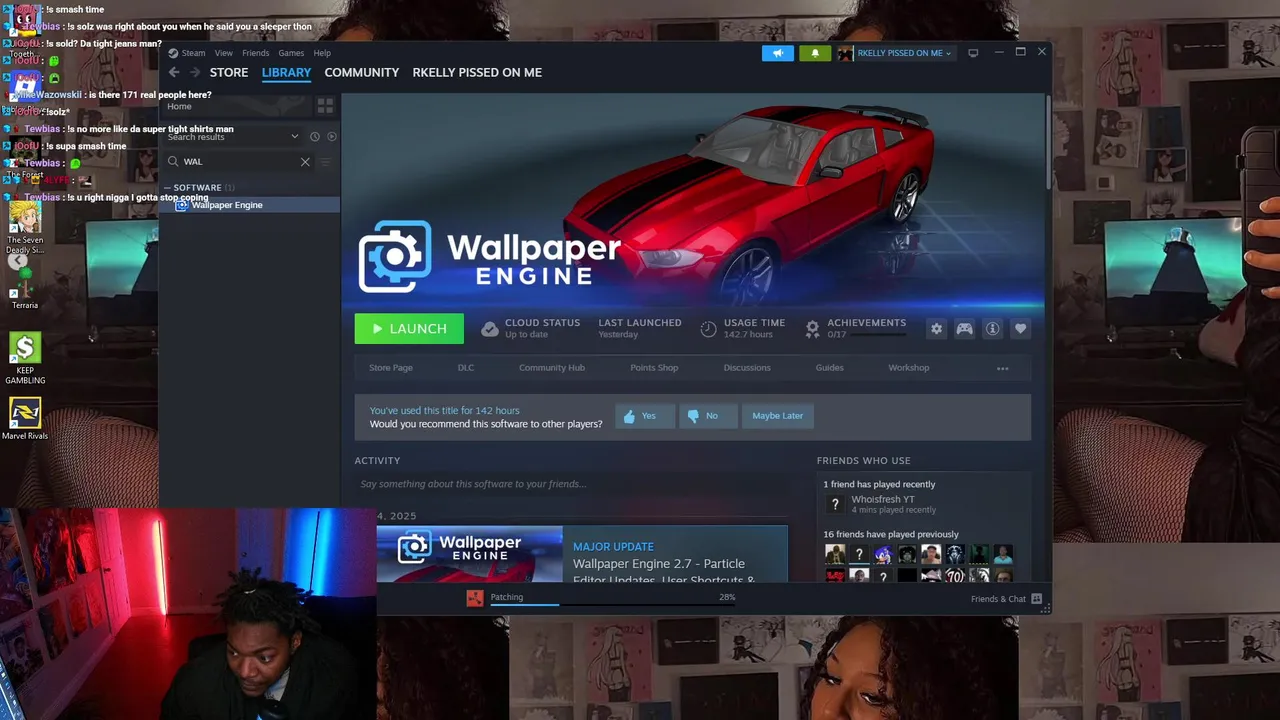Open the View menu
Viewport: 1280px width, 720px height.
[223, 53]
